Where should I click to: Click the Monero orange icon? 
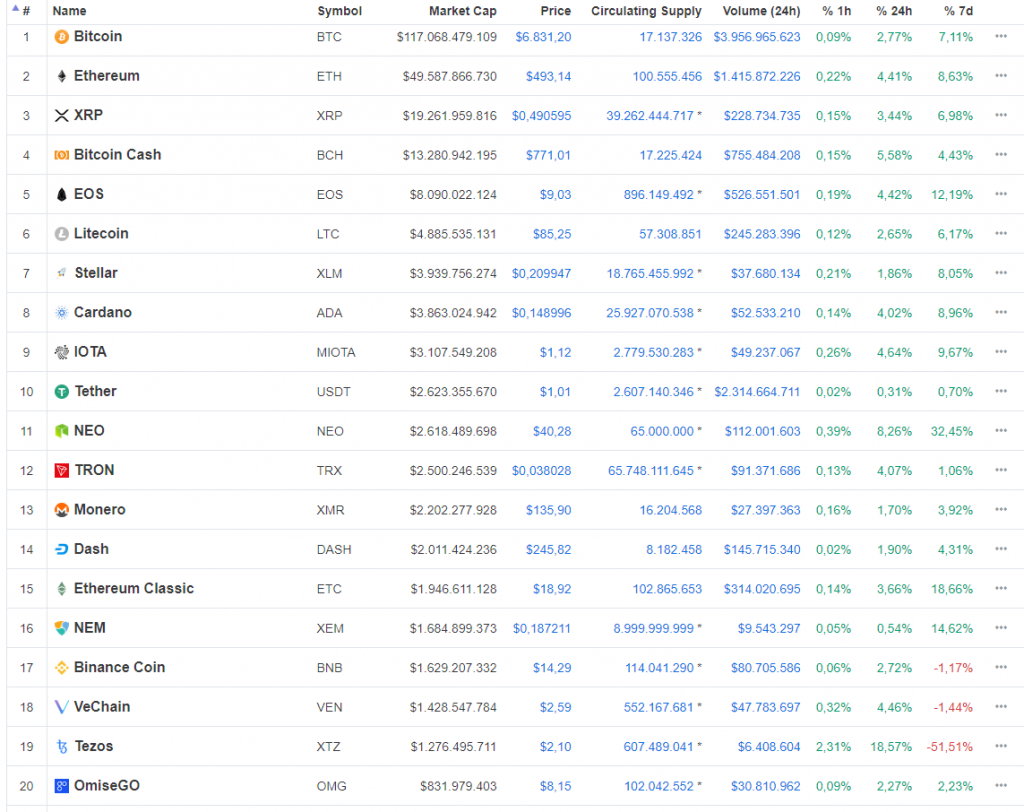pos(61,510)
